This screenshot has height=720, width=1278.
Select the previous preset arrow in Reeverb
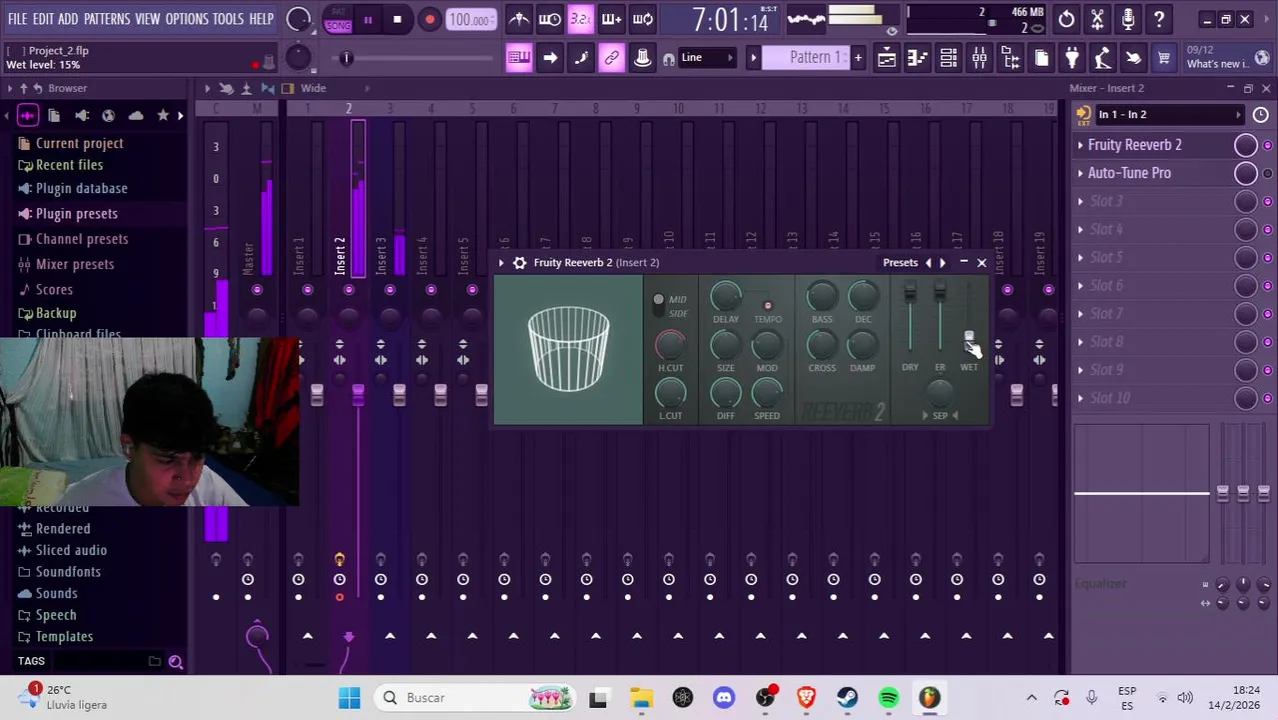click(928, 263)
